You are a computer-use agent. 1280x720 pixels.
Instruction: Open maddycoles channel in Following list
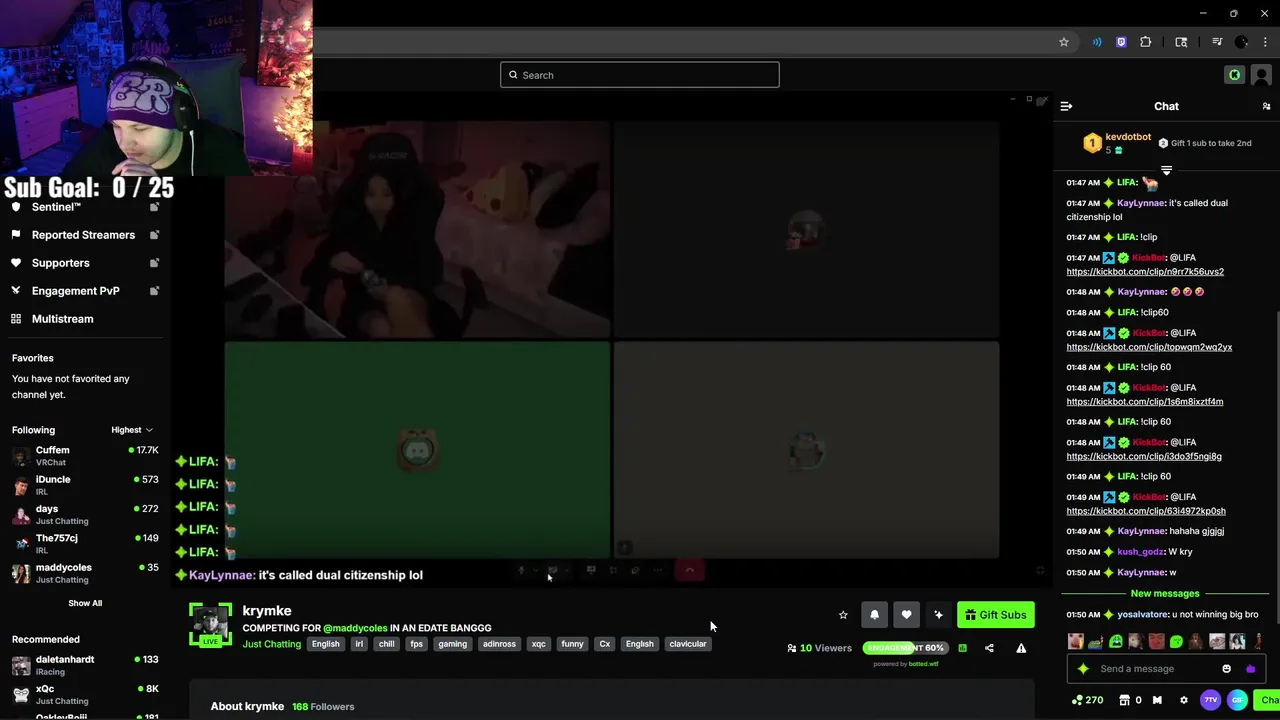pyautogui.click(x=85, y=573)
